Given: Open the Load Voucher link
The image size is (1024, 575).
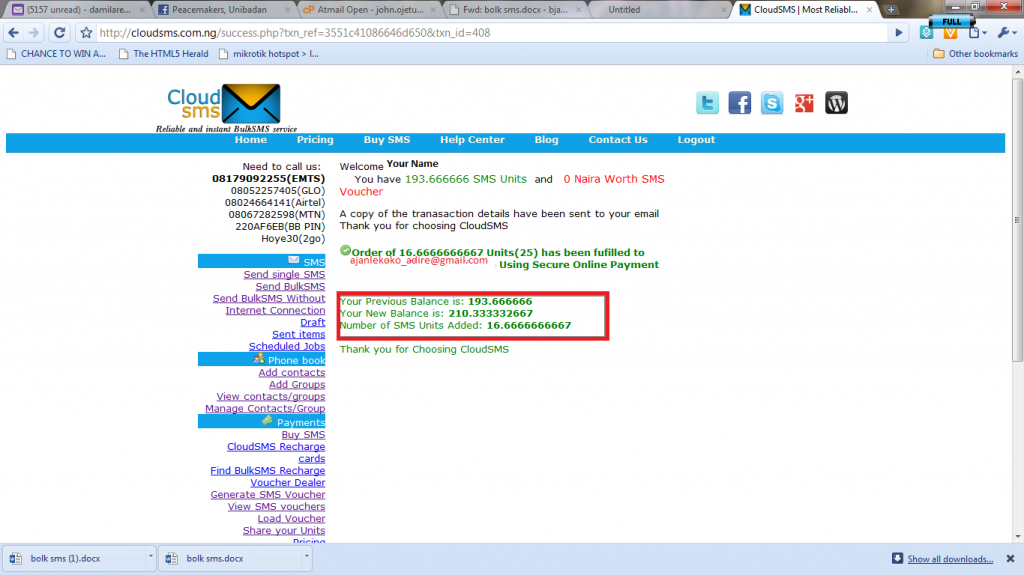Looking at the screenshot, I should [291, 519].
